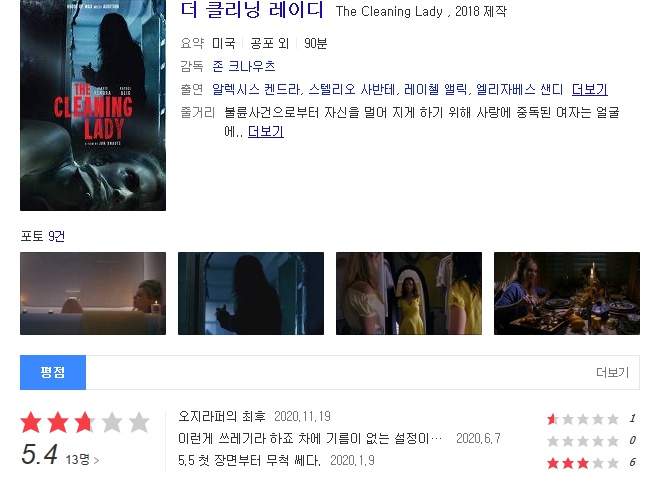The width and height of the screenshot is (660, 482).
Task: Open actor 스텔리오 사반테 profile
Action: point(352,90)
